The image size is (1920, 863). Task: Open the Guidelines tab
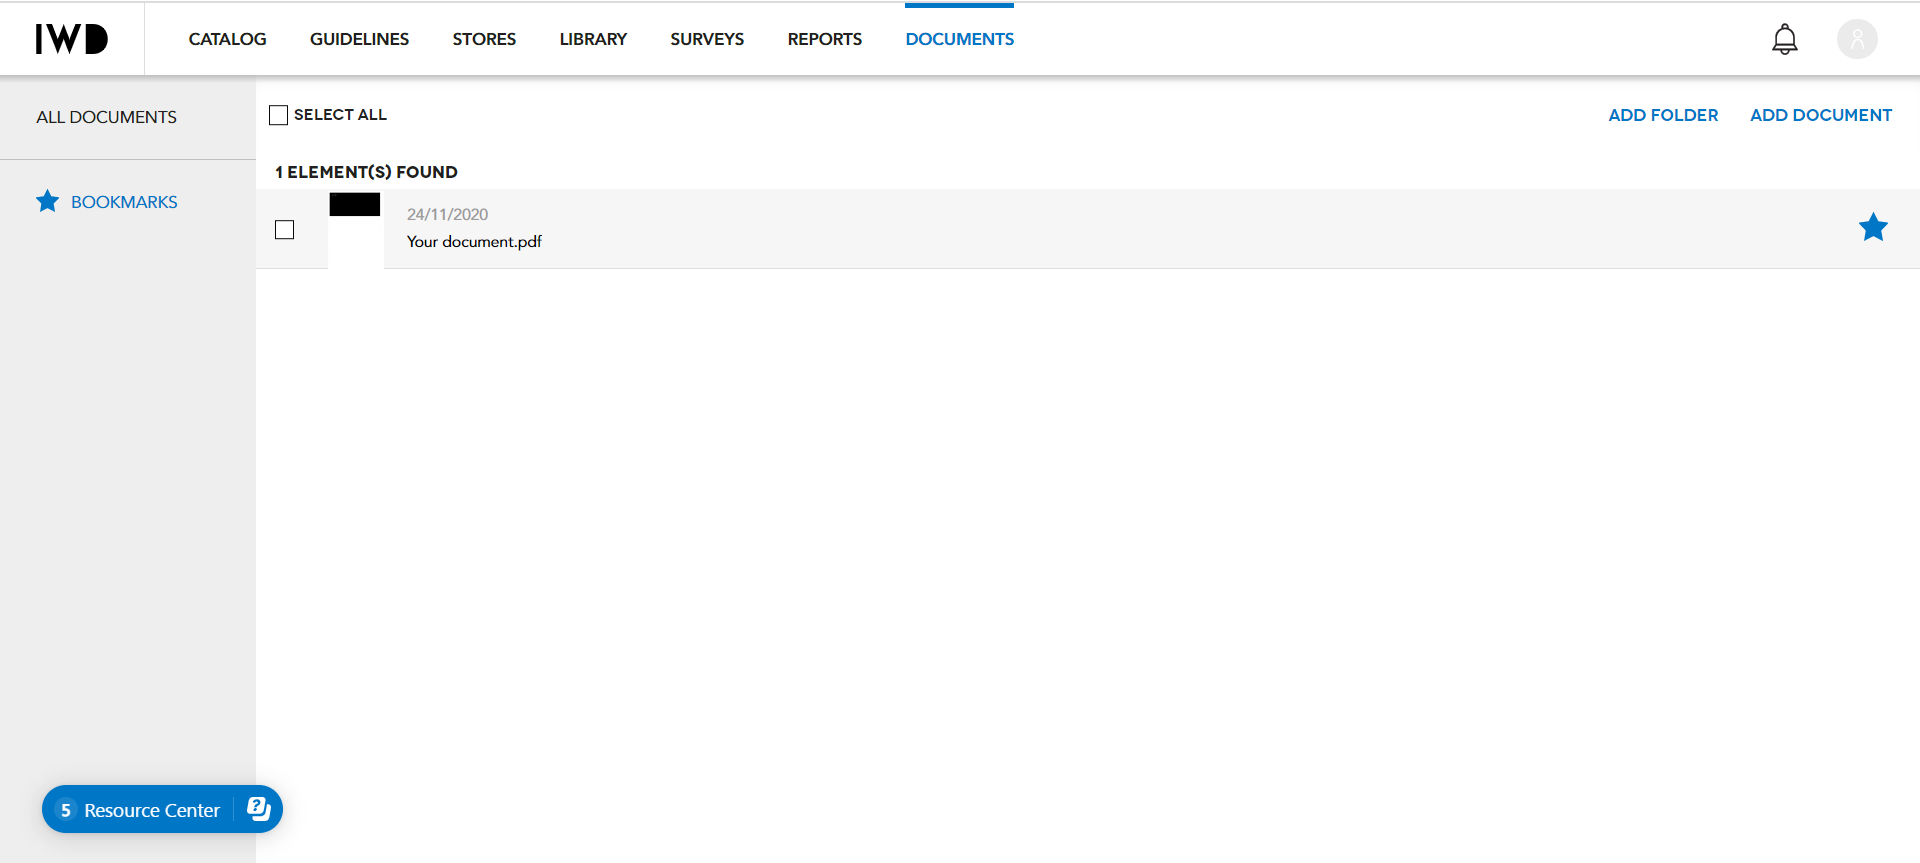(x=359, y=39)
